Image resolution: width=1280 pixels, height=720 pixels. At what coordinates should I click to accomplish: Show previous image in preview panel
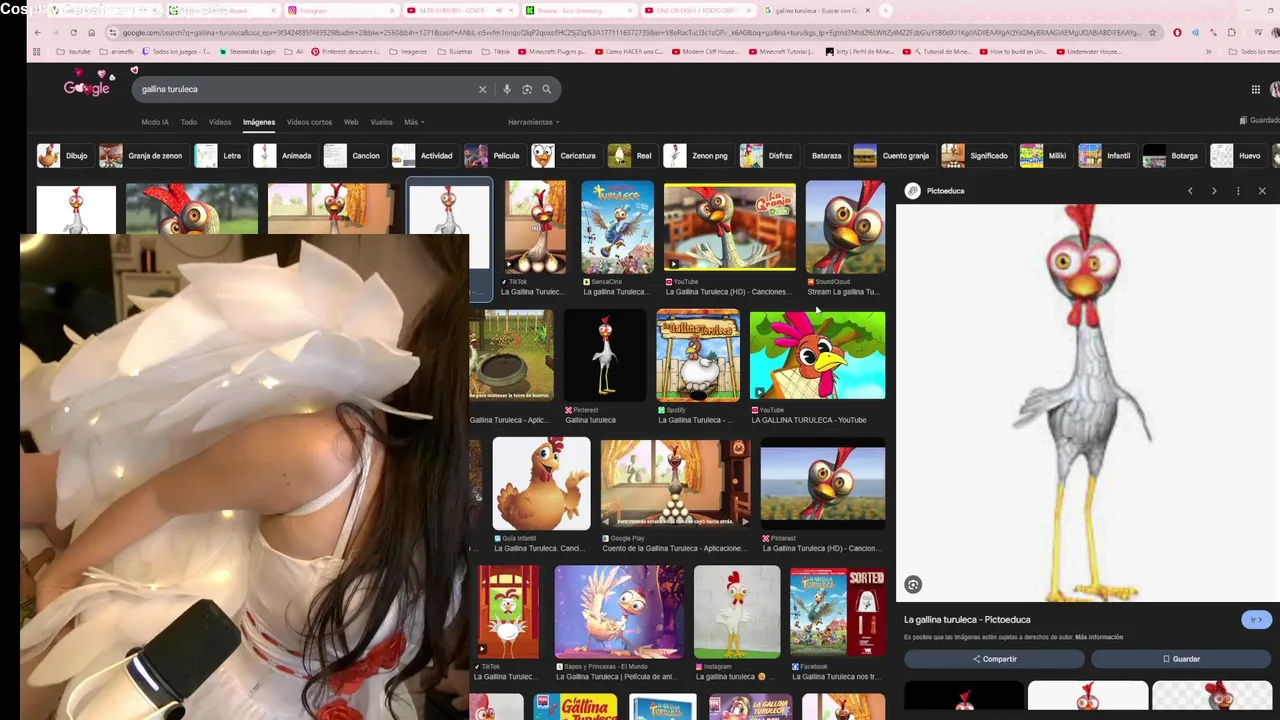[1190, 191]
